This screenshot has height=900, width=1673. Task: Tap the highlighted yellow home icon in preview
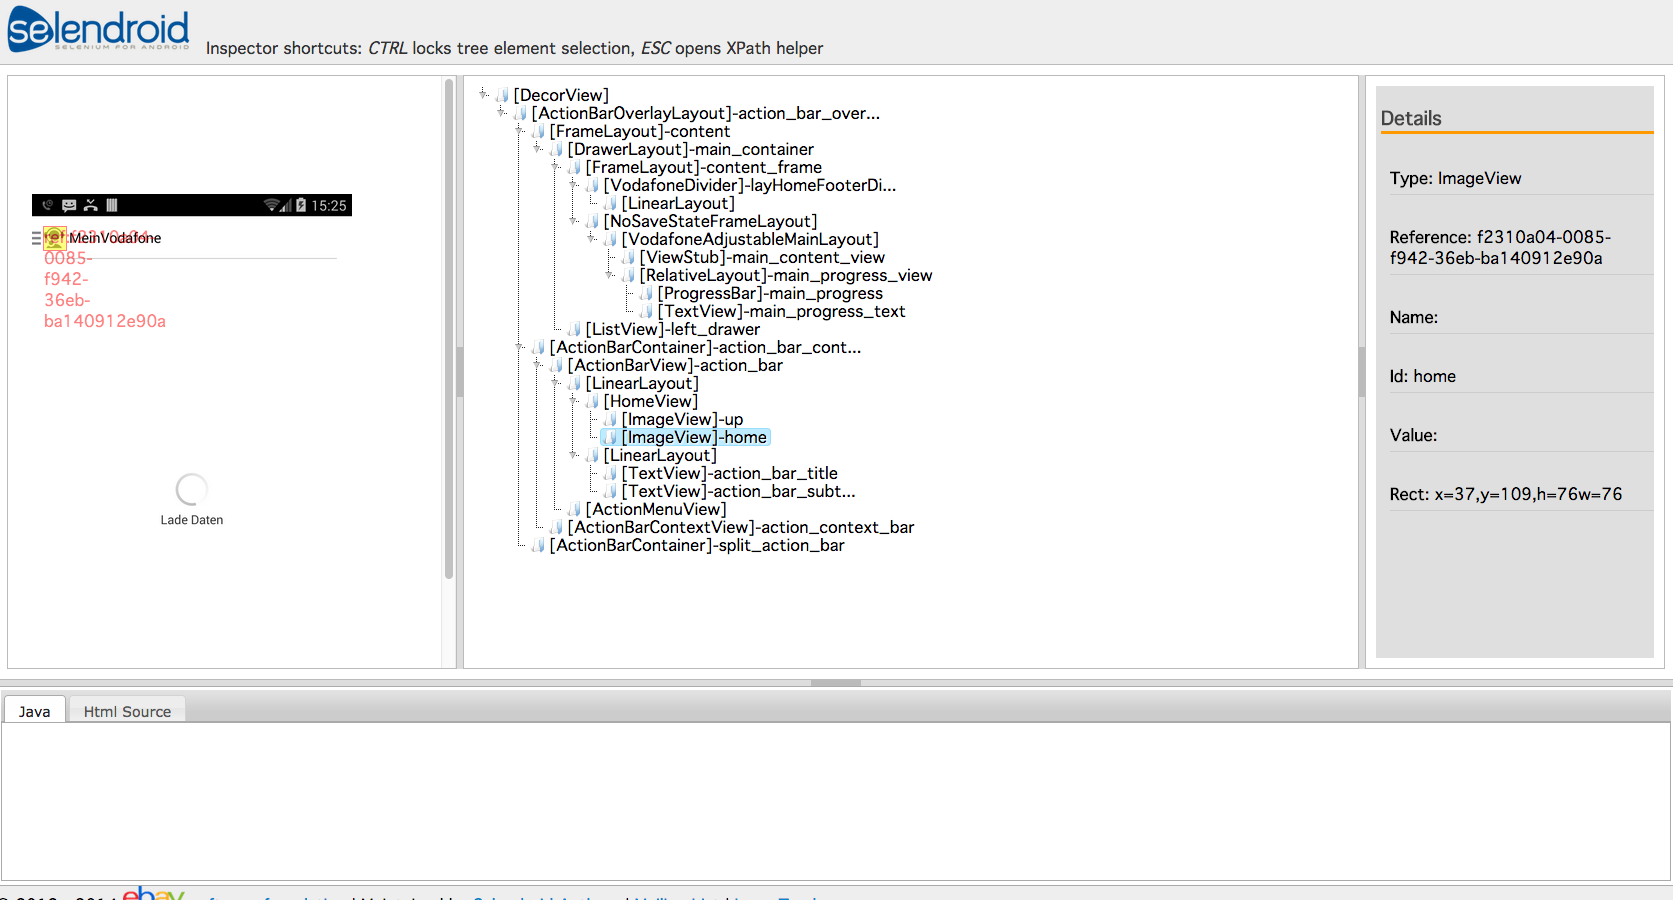coord(54,237)
